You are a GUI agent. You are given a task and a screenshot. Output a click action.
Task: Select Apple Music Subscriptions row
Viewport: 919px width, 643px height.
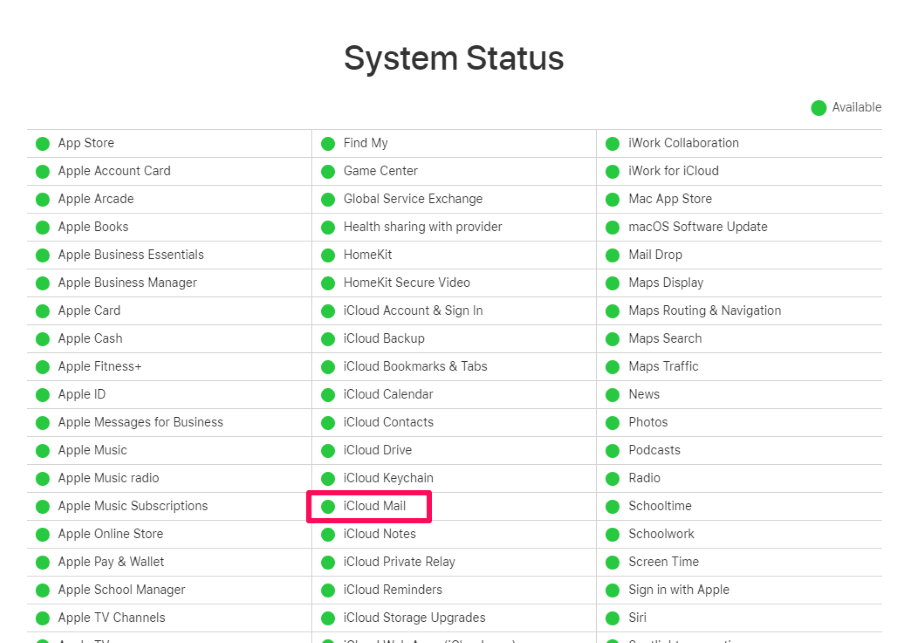click(x=133, y=506)
